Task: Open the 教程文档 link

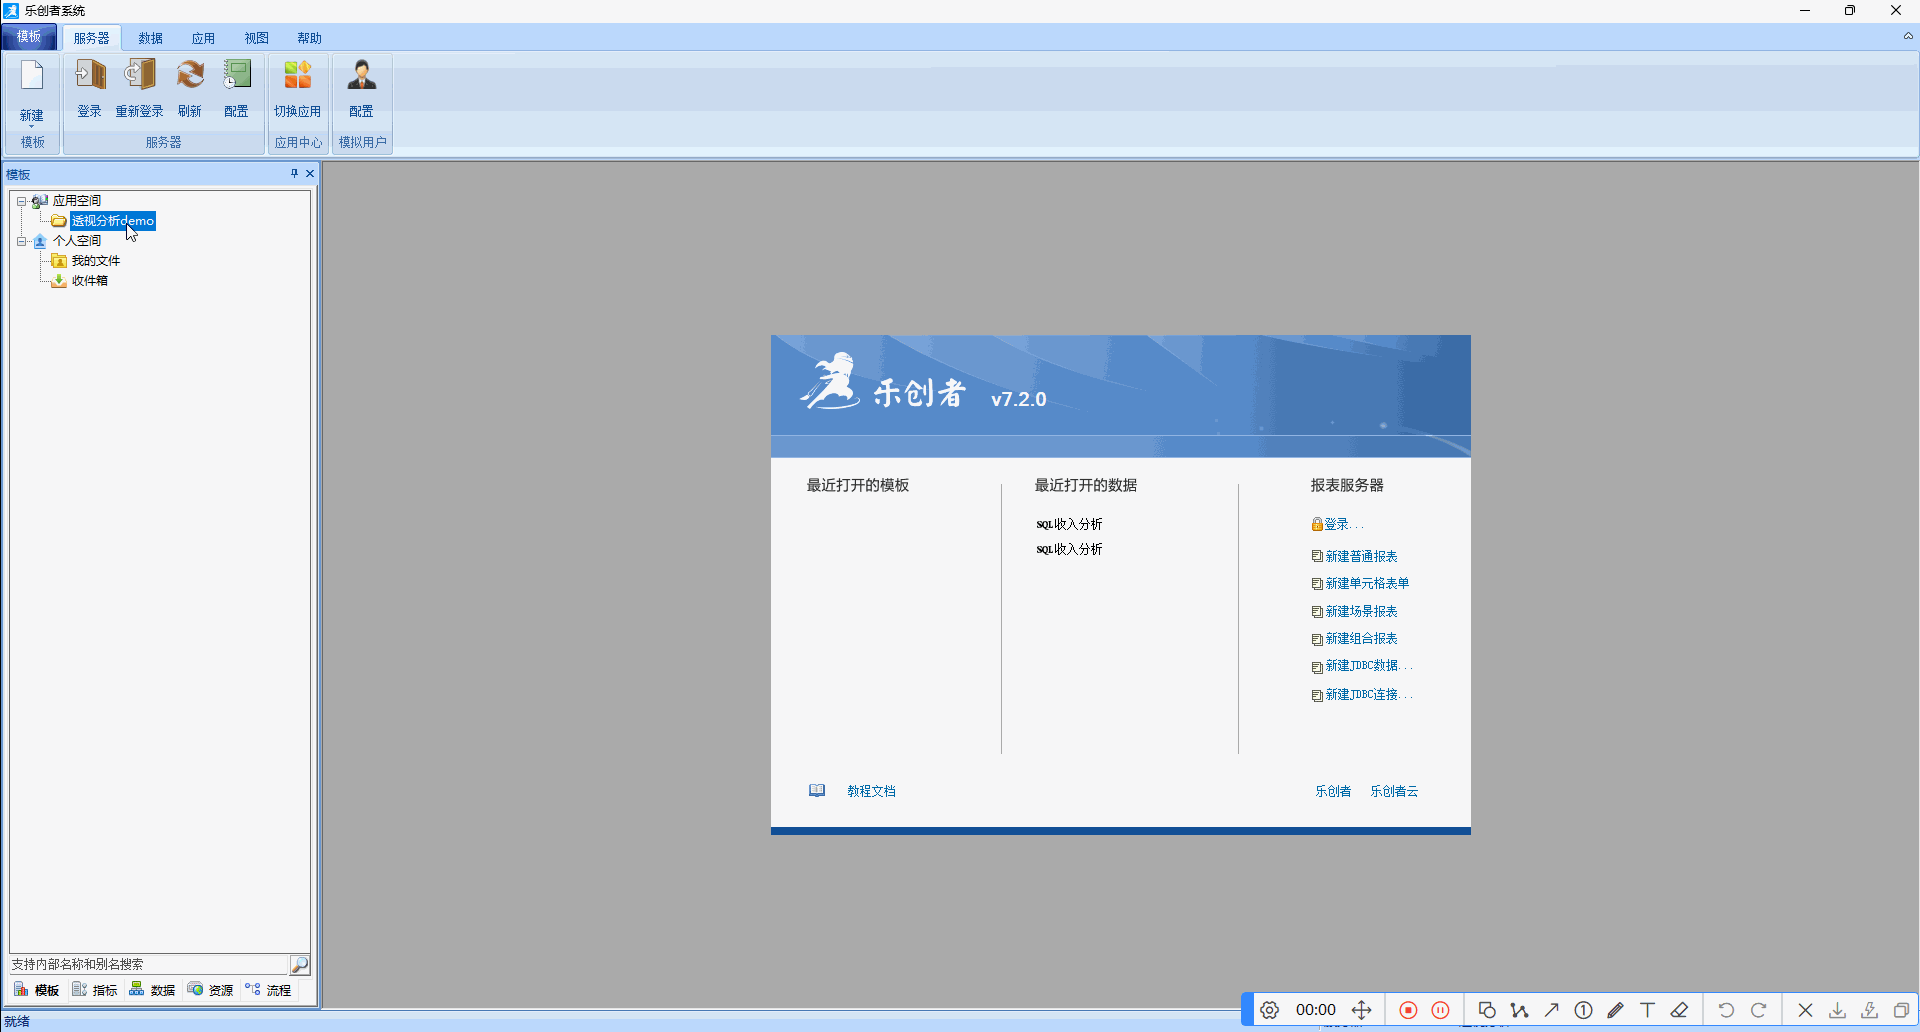Action: pos(871,791)
